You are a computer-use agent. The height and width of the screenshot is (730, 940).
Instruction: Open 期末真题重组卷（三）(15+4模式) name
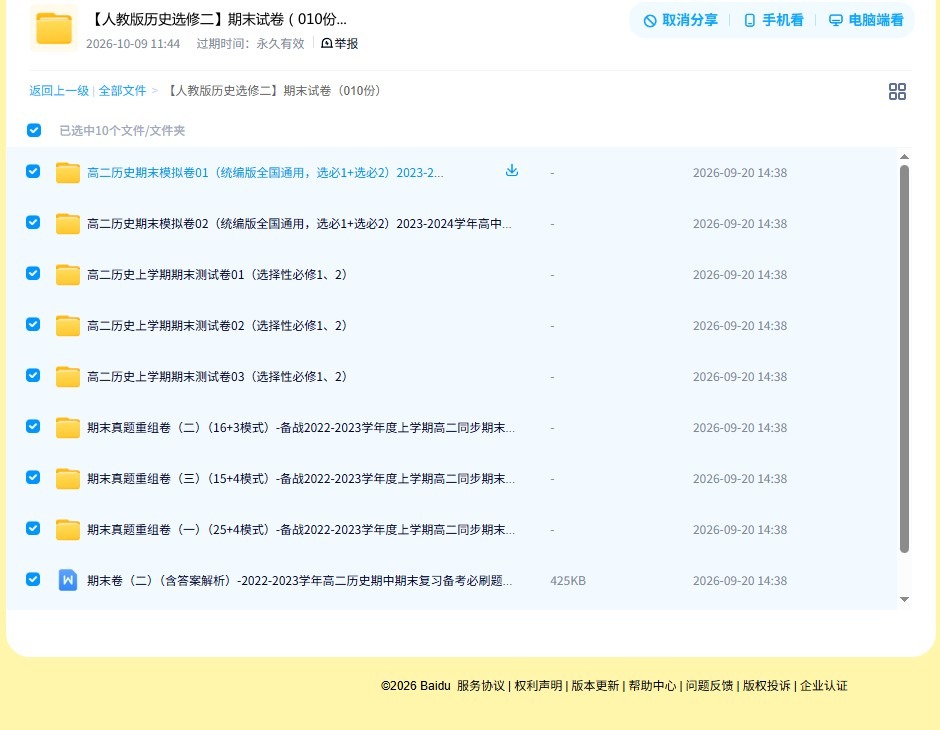pyautogui.click(x=301, y=478)
